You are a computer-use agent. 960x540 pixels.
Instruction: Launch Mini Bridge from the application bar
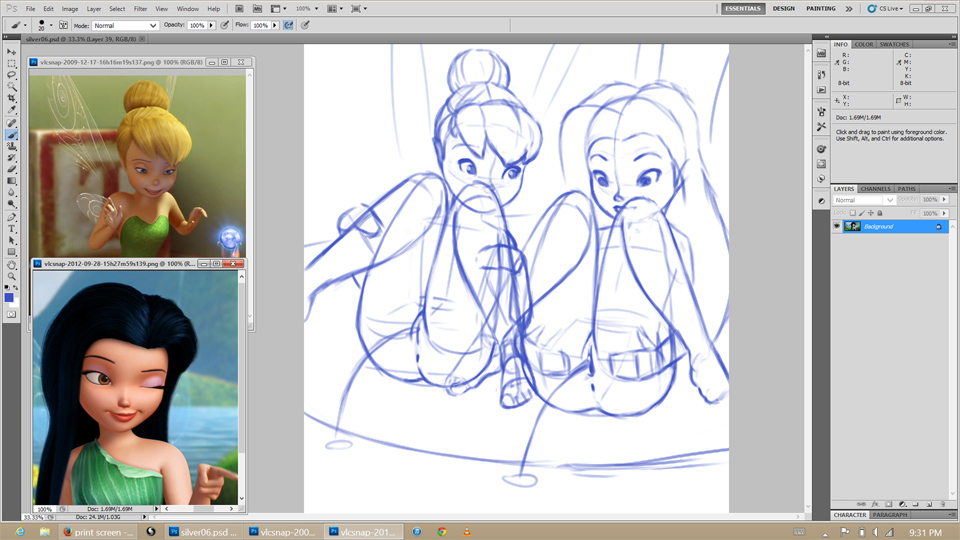pos(257,9)
